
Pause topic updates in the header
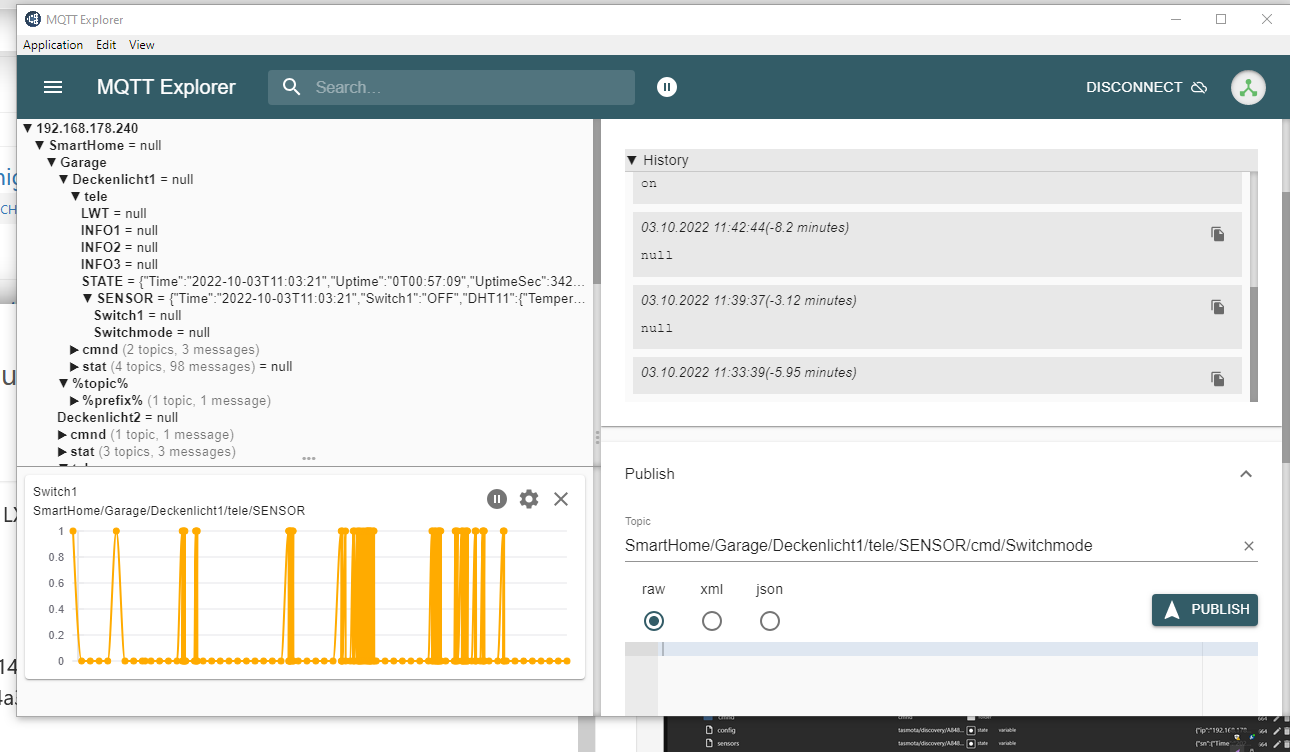(x=667, y=87)
